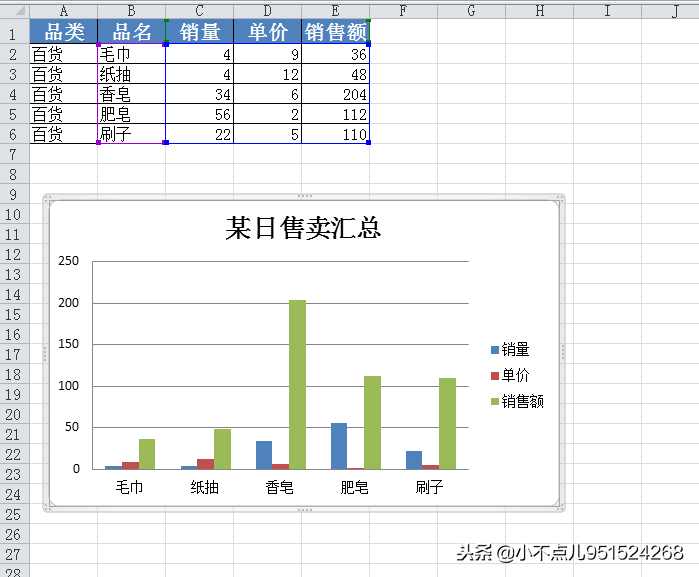Select unit price cell 9
This screenshot has height=577, width=699.
tap(267, 54)
